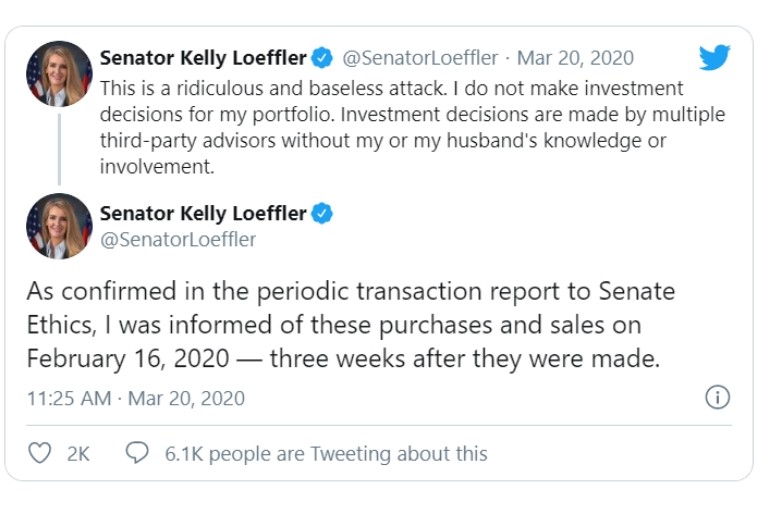Viewport: 758px width, 506px height.
Task: Open the tweet info circle icon
Action: (717, 397)
